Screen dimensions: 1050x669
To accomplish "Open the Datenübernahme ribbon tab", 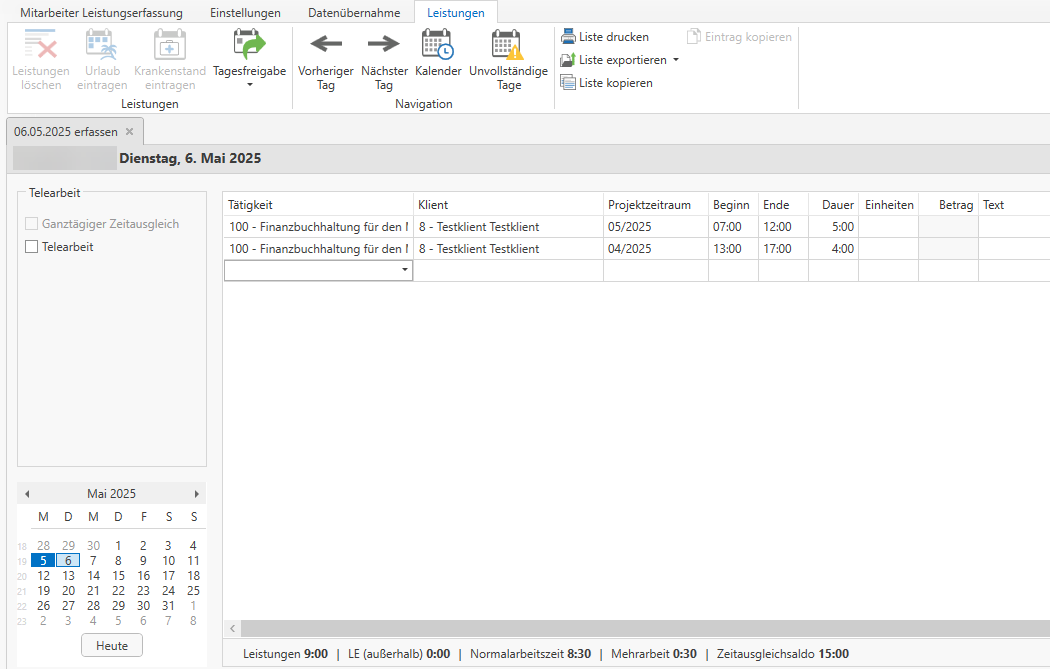I will click(x=354, y=13).
